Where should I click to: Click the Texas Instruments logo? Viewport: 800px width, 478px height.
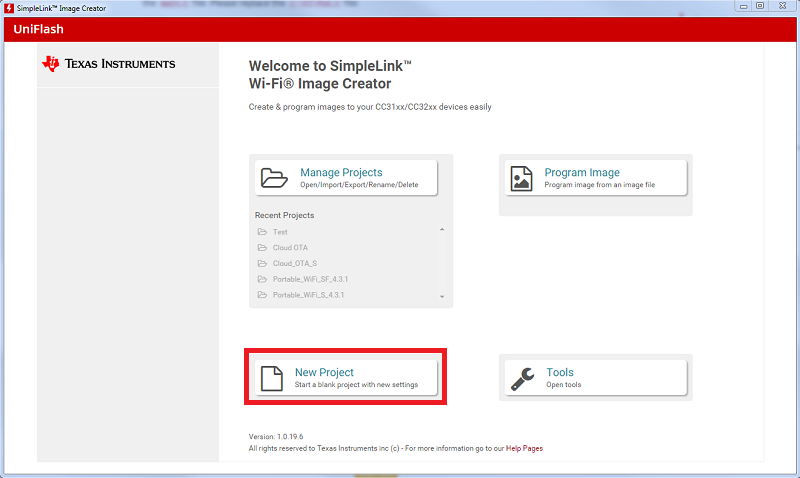tap(108, 64)
